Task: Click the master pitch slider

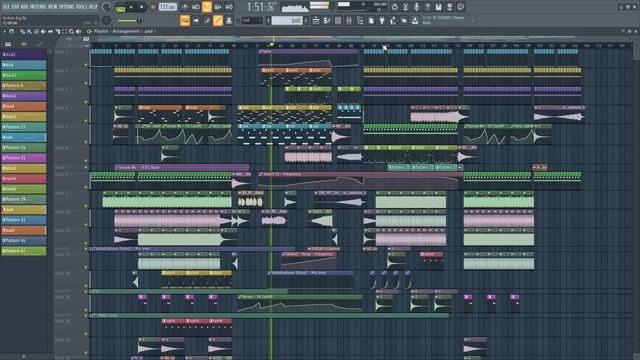Action: [x=129, y=21]
